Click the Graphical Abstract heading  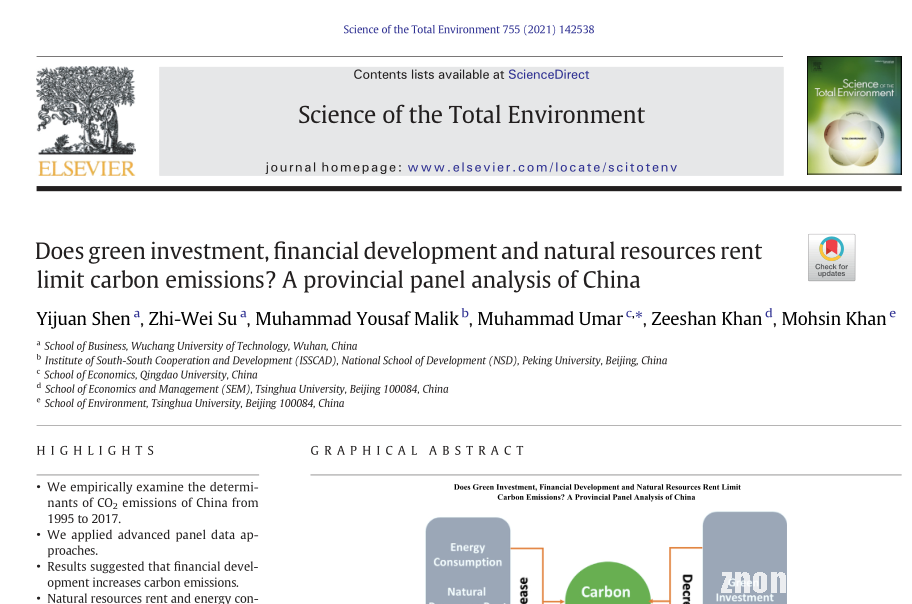tap(418, 451)
